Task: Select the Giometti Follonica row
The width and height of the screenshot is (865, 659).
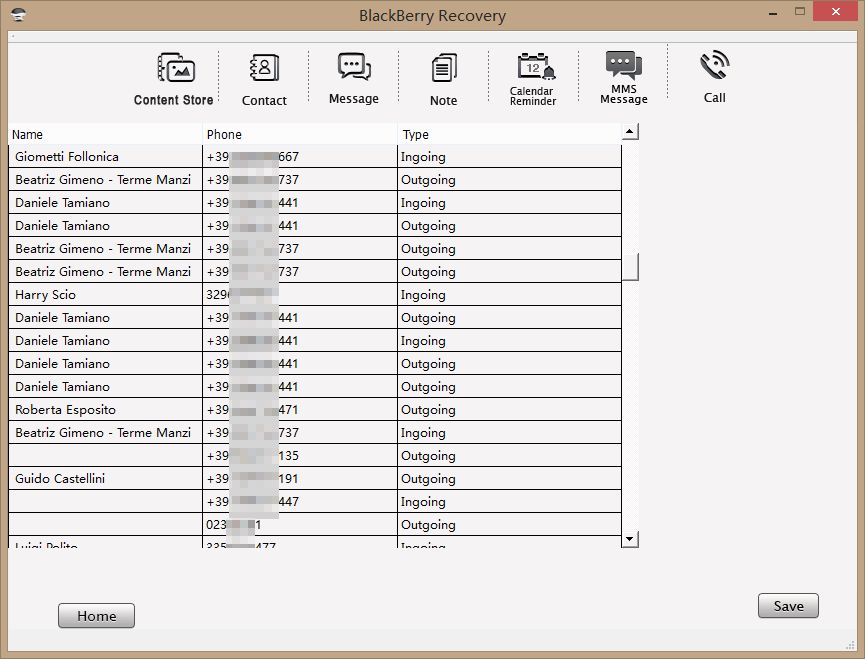Action: [x=315, y=157]
